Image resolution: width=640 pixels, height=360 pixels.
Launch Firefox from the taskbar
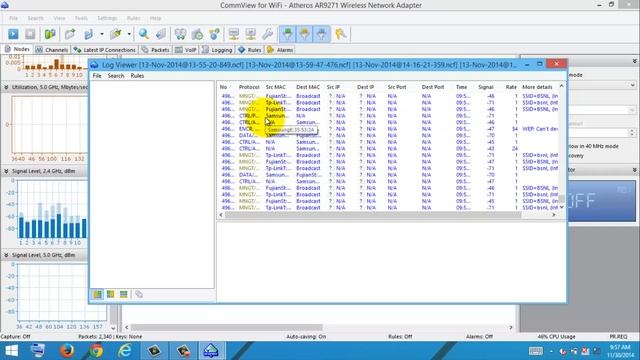click(67, 351)
